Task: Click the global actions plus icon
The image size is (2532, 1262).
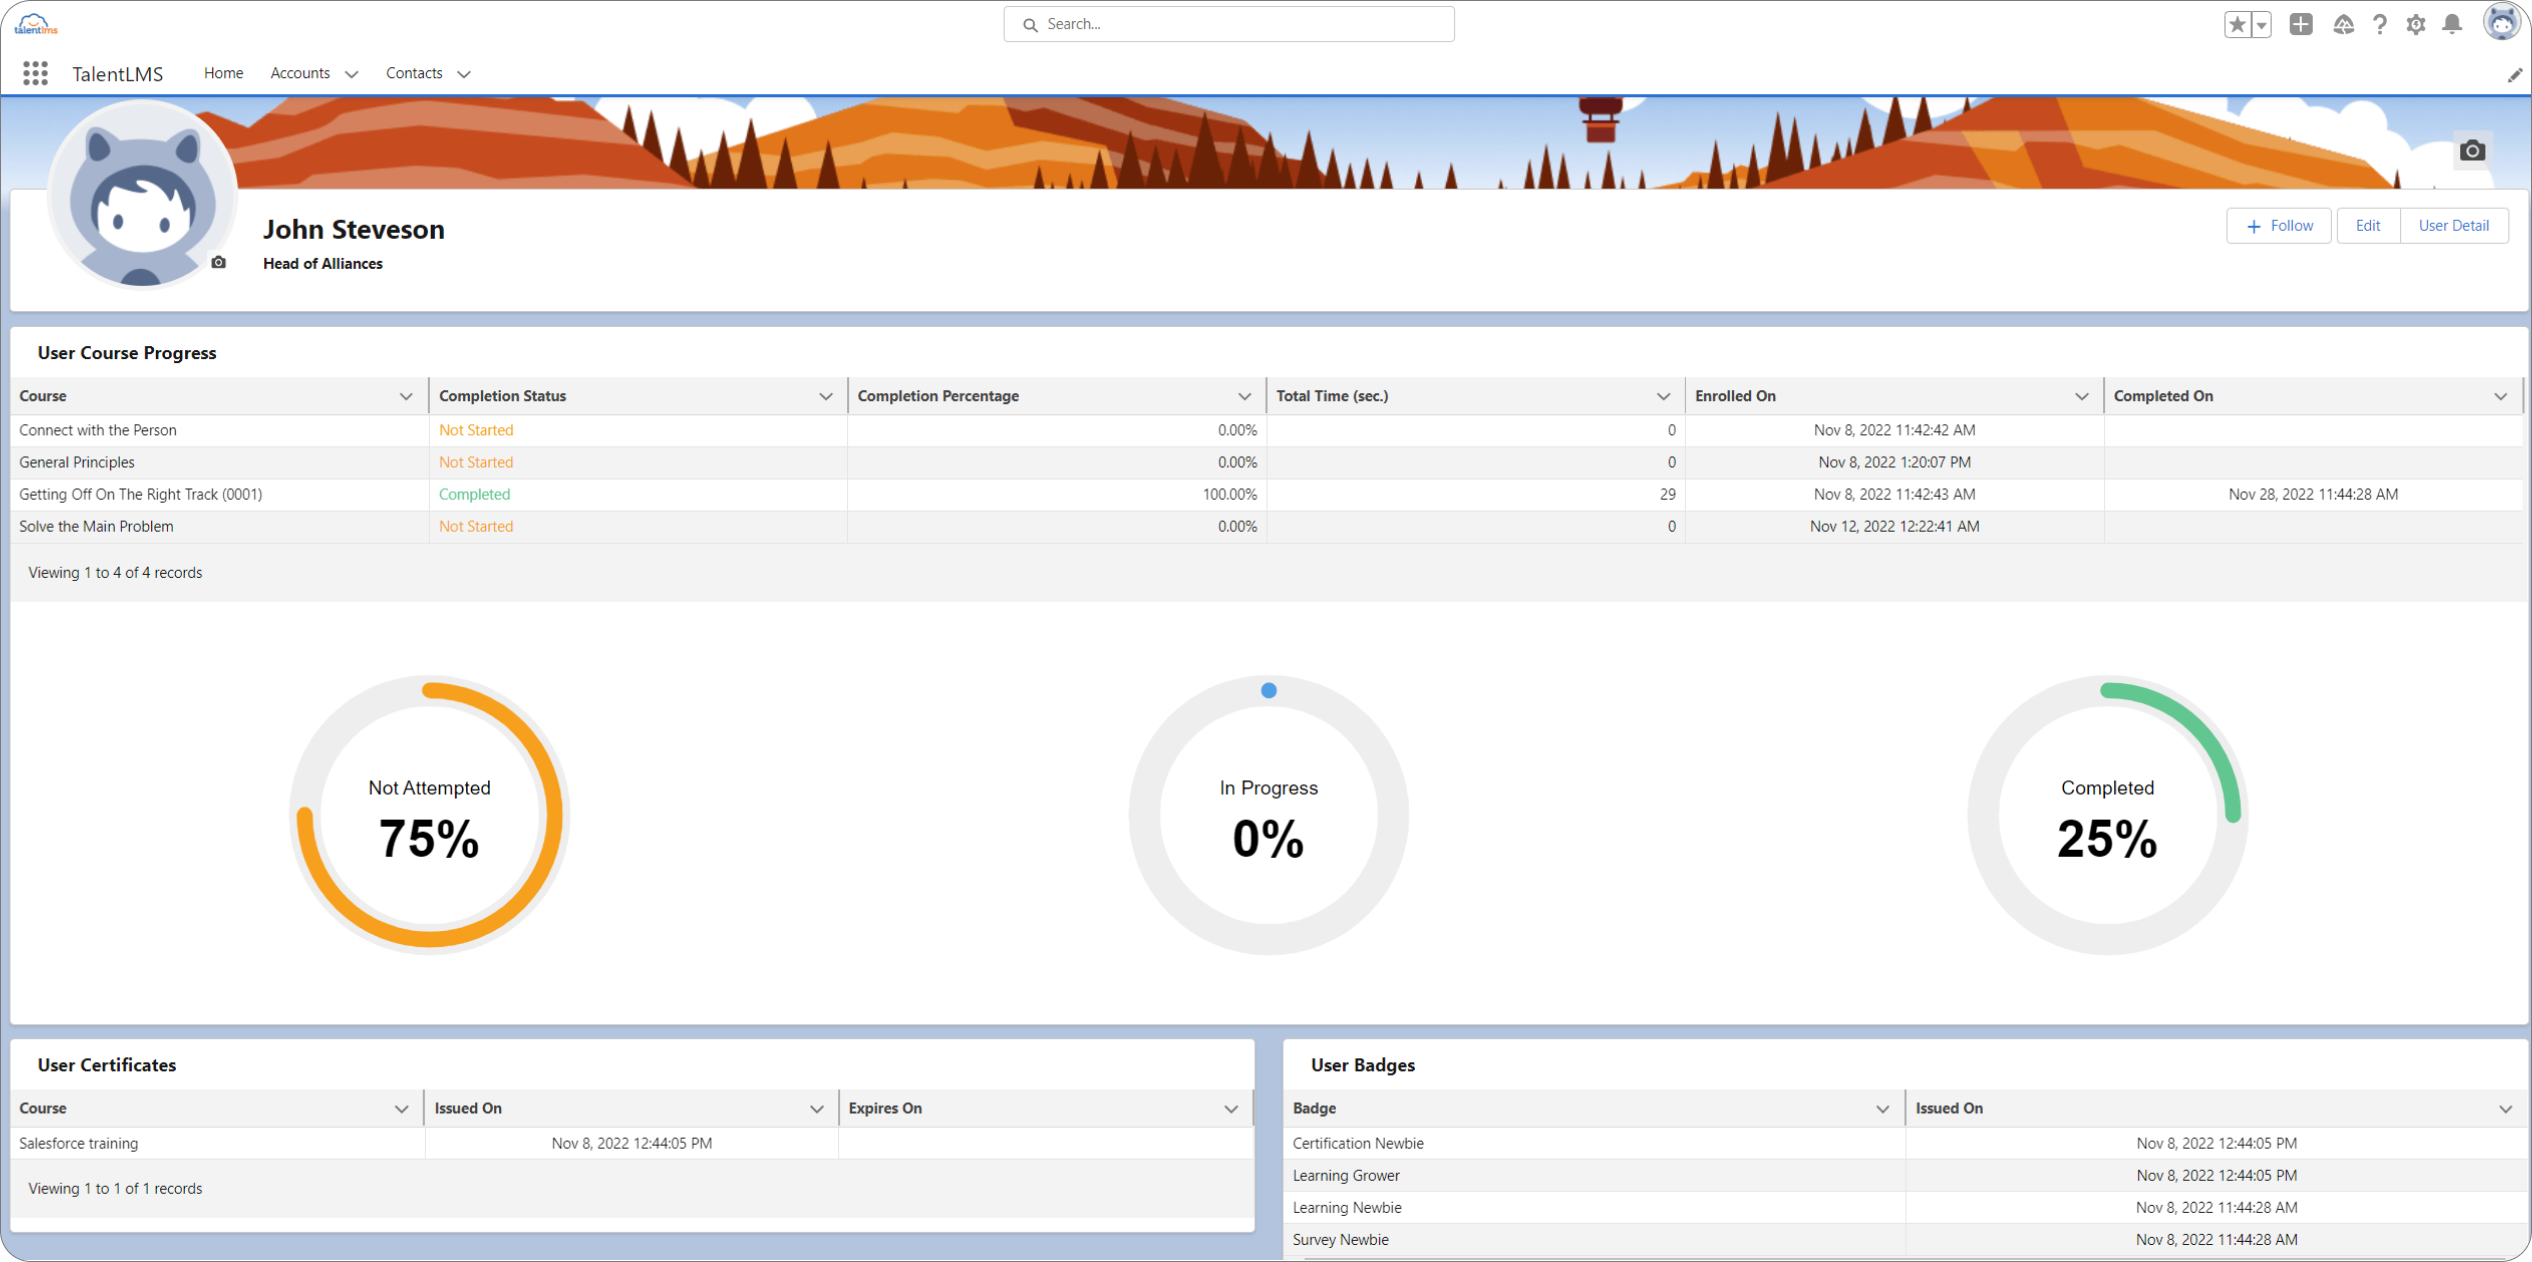Action: [2301, 24]
